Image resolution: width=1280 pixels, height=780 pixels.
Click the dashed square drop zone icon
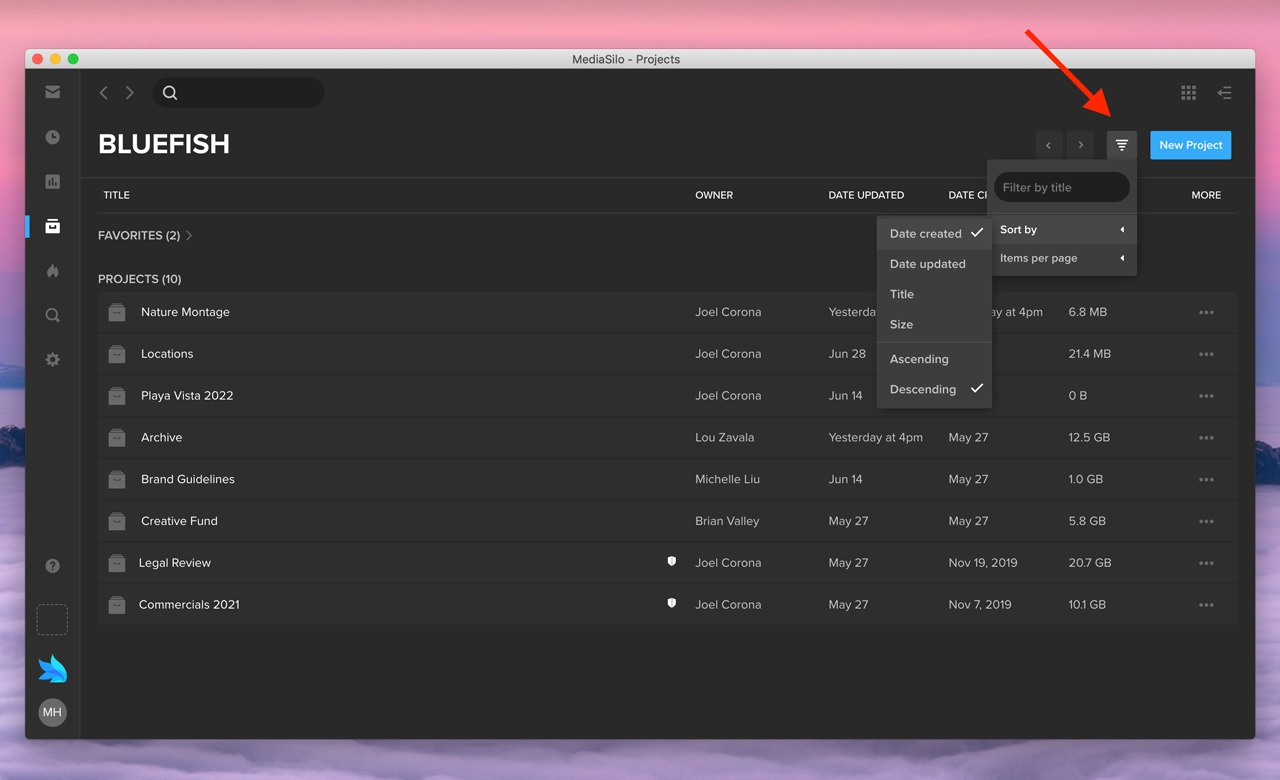click(52, 620)
